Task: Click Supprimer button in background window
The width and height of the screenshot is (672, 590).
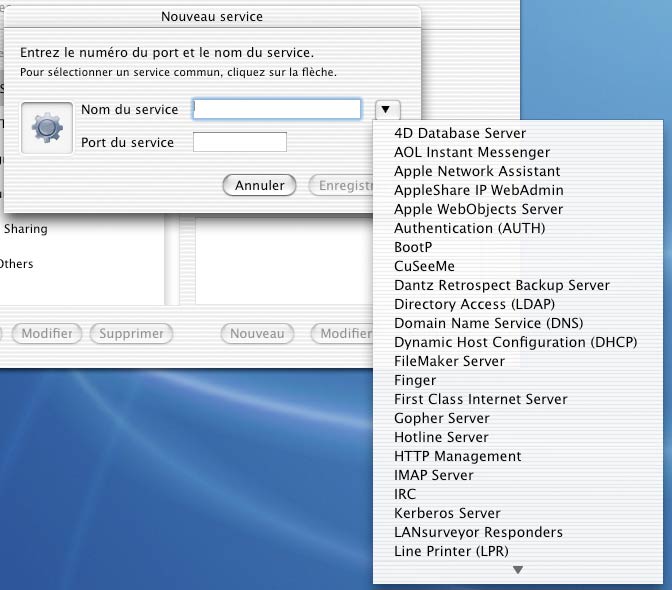Action: [131, 333]
